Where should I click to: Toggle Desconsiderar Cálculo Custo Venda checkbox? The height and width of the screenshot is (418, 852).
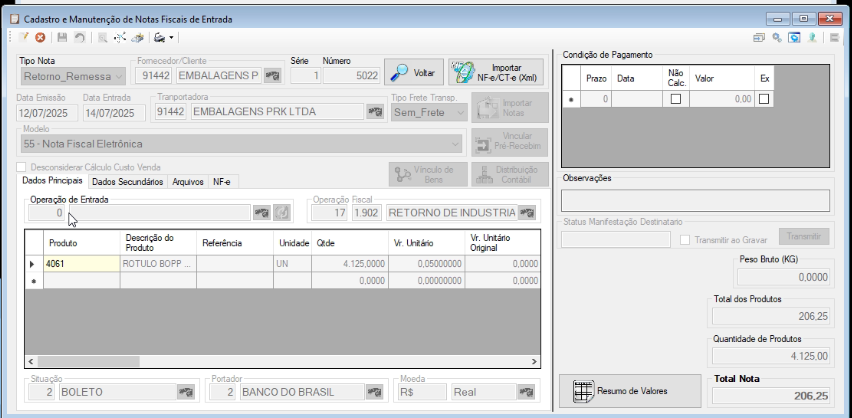[x=21, y=167]
